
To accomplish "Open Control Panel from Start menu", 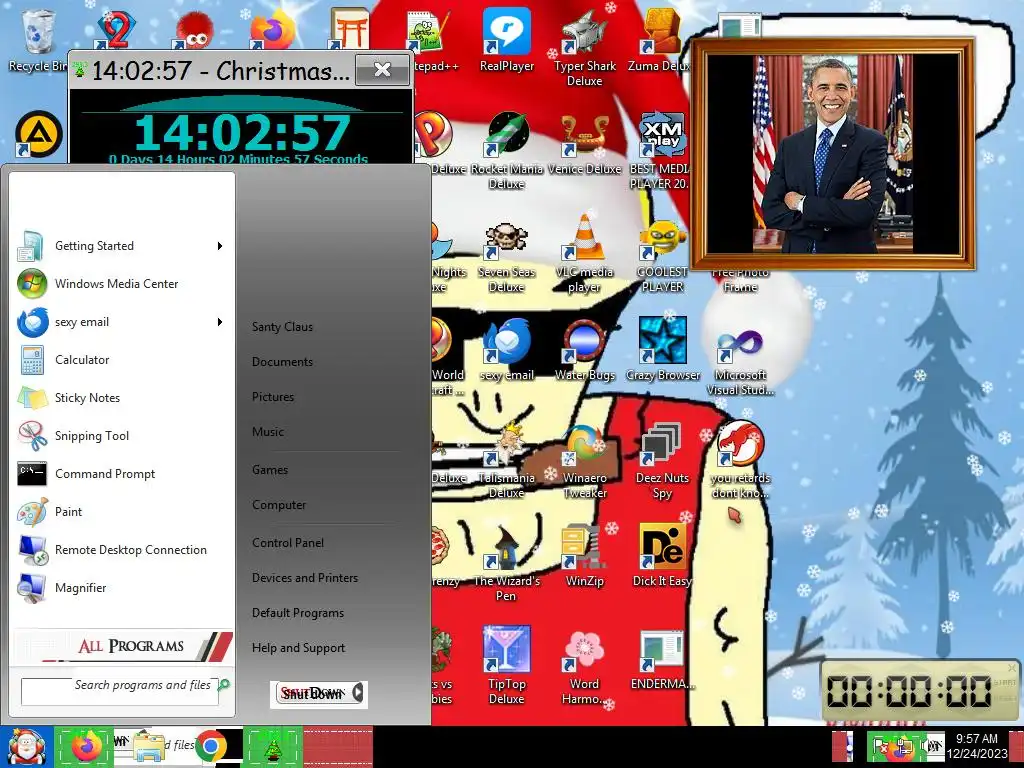I will pos(288,543).
